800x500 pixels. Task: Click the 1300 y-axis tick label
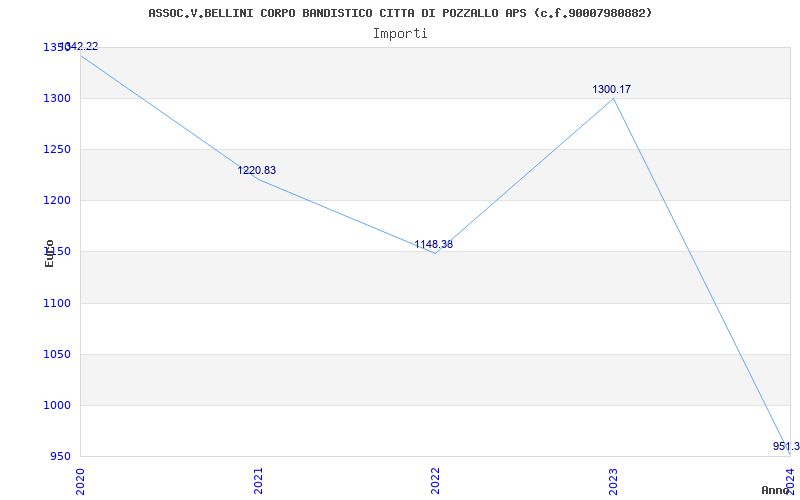click(57, 98)
